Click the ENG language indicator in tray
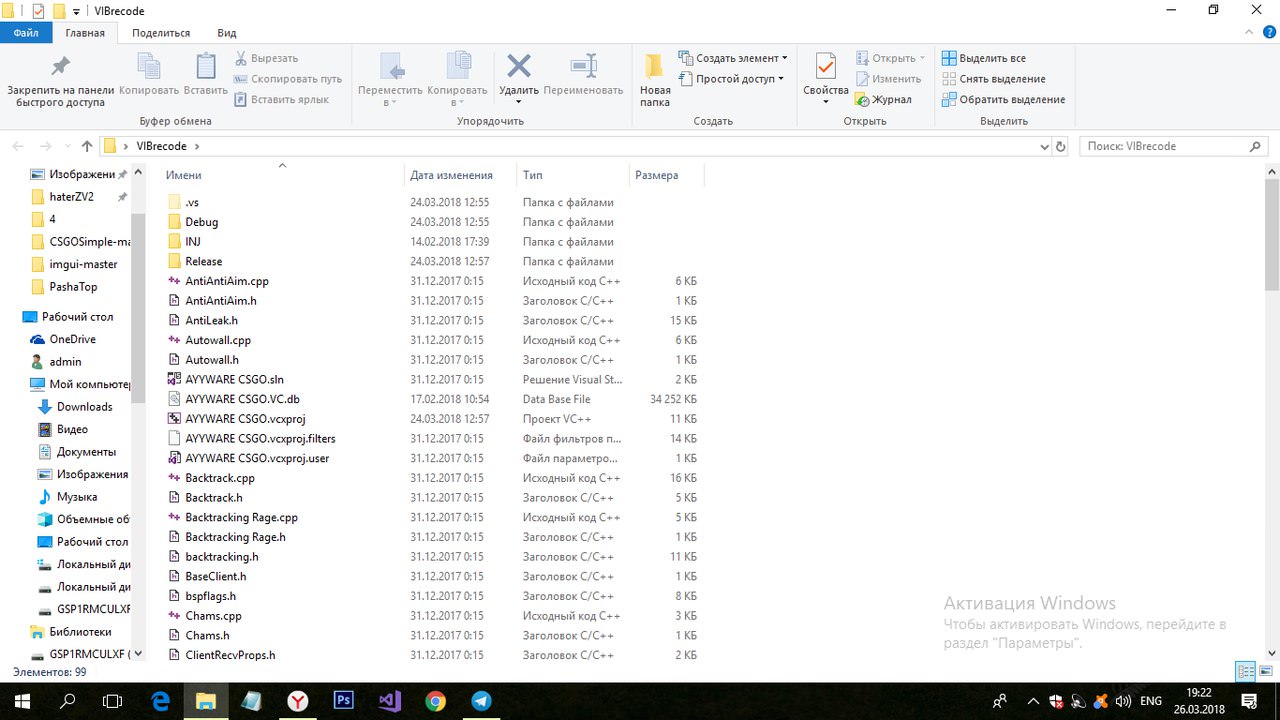This screenshot has width=1280, height=720. (1151, 701)
